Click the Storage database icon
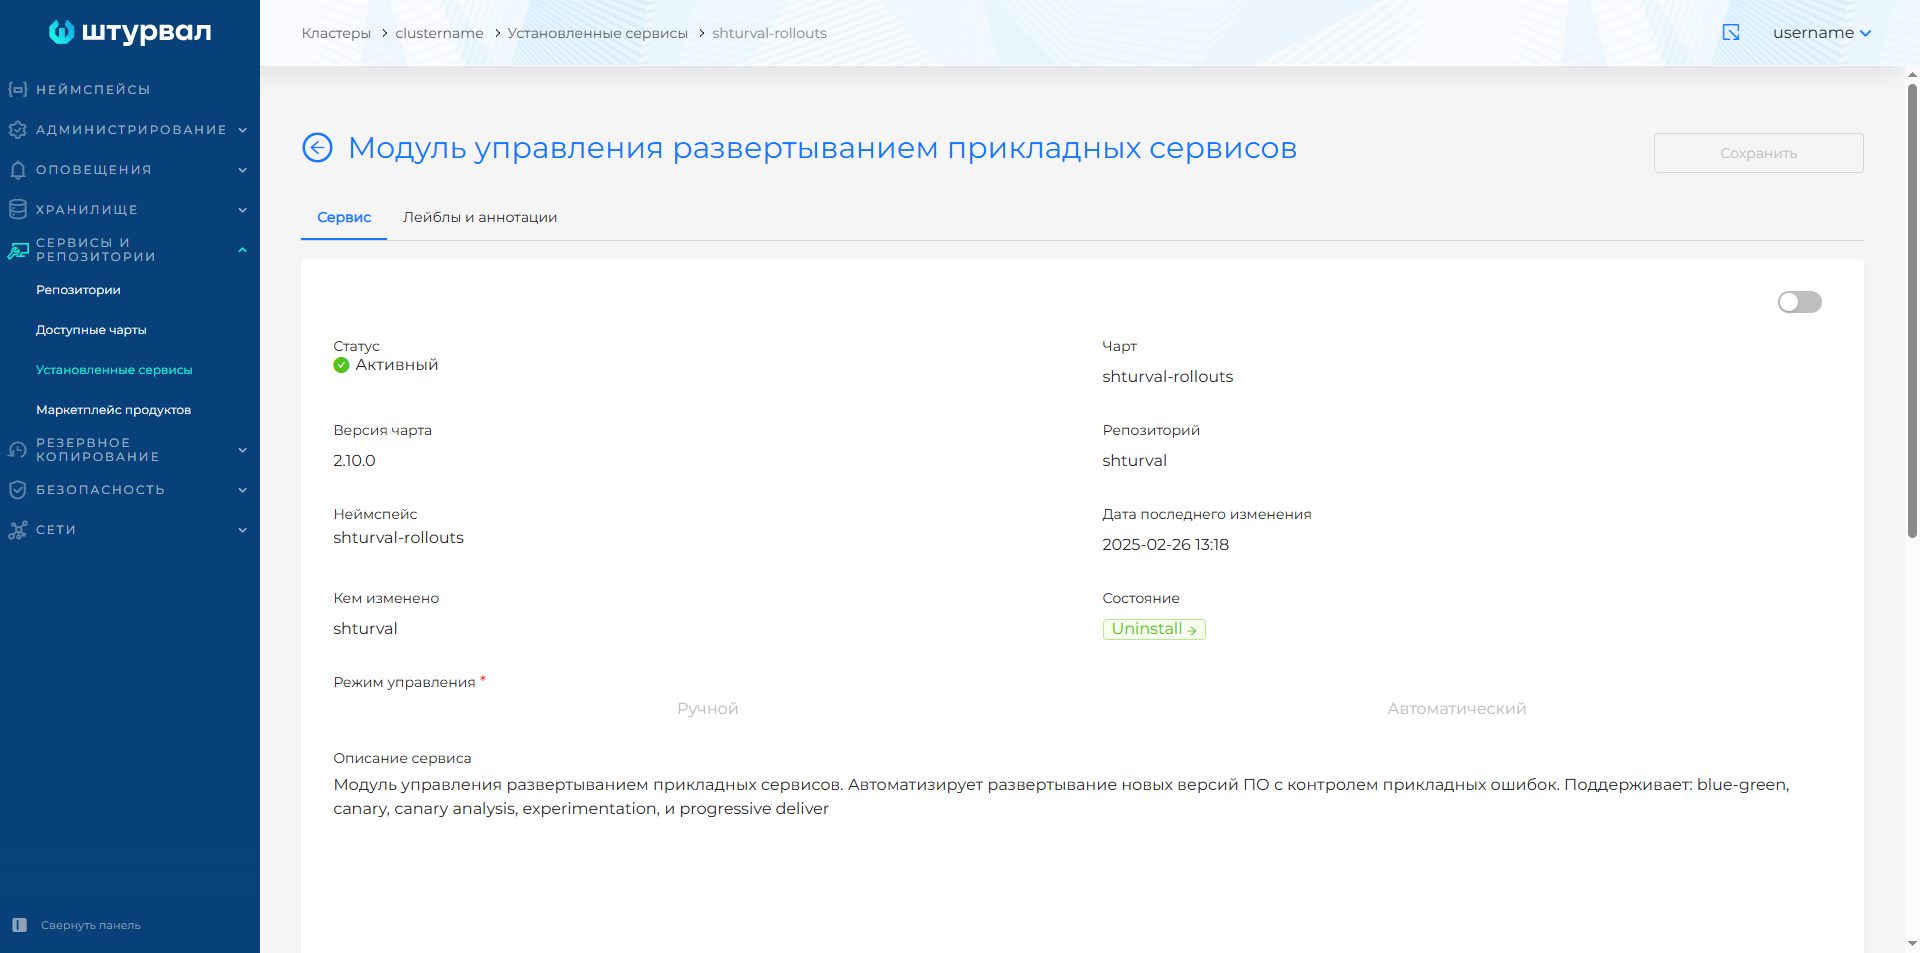 point(17,210)
